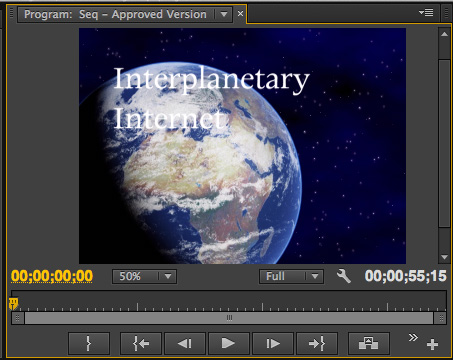Viewport: 453px width, 360px height.
Task: Go to In point button
Action: [141, 343]
